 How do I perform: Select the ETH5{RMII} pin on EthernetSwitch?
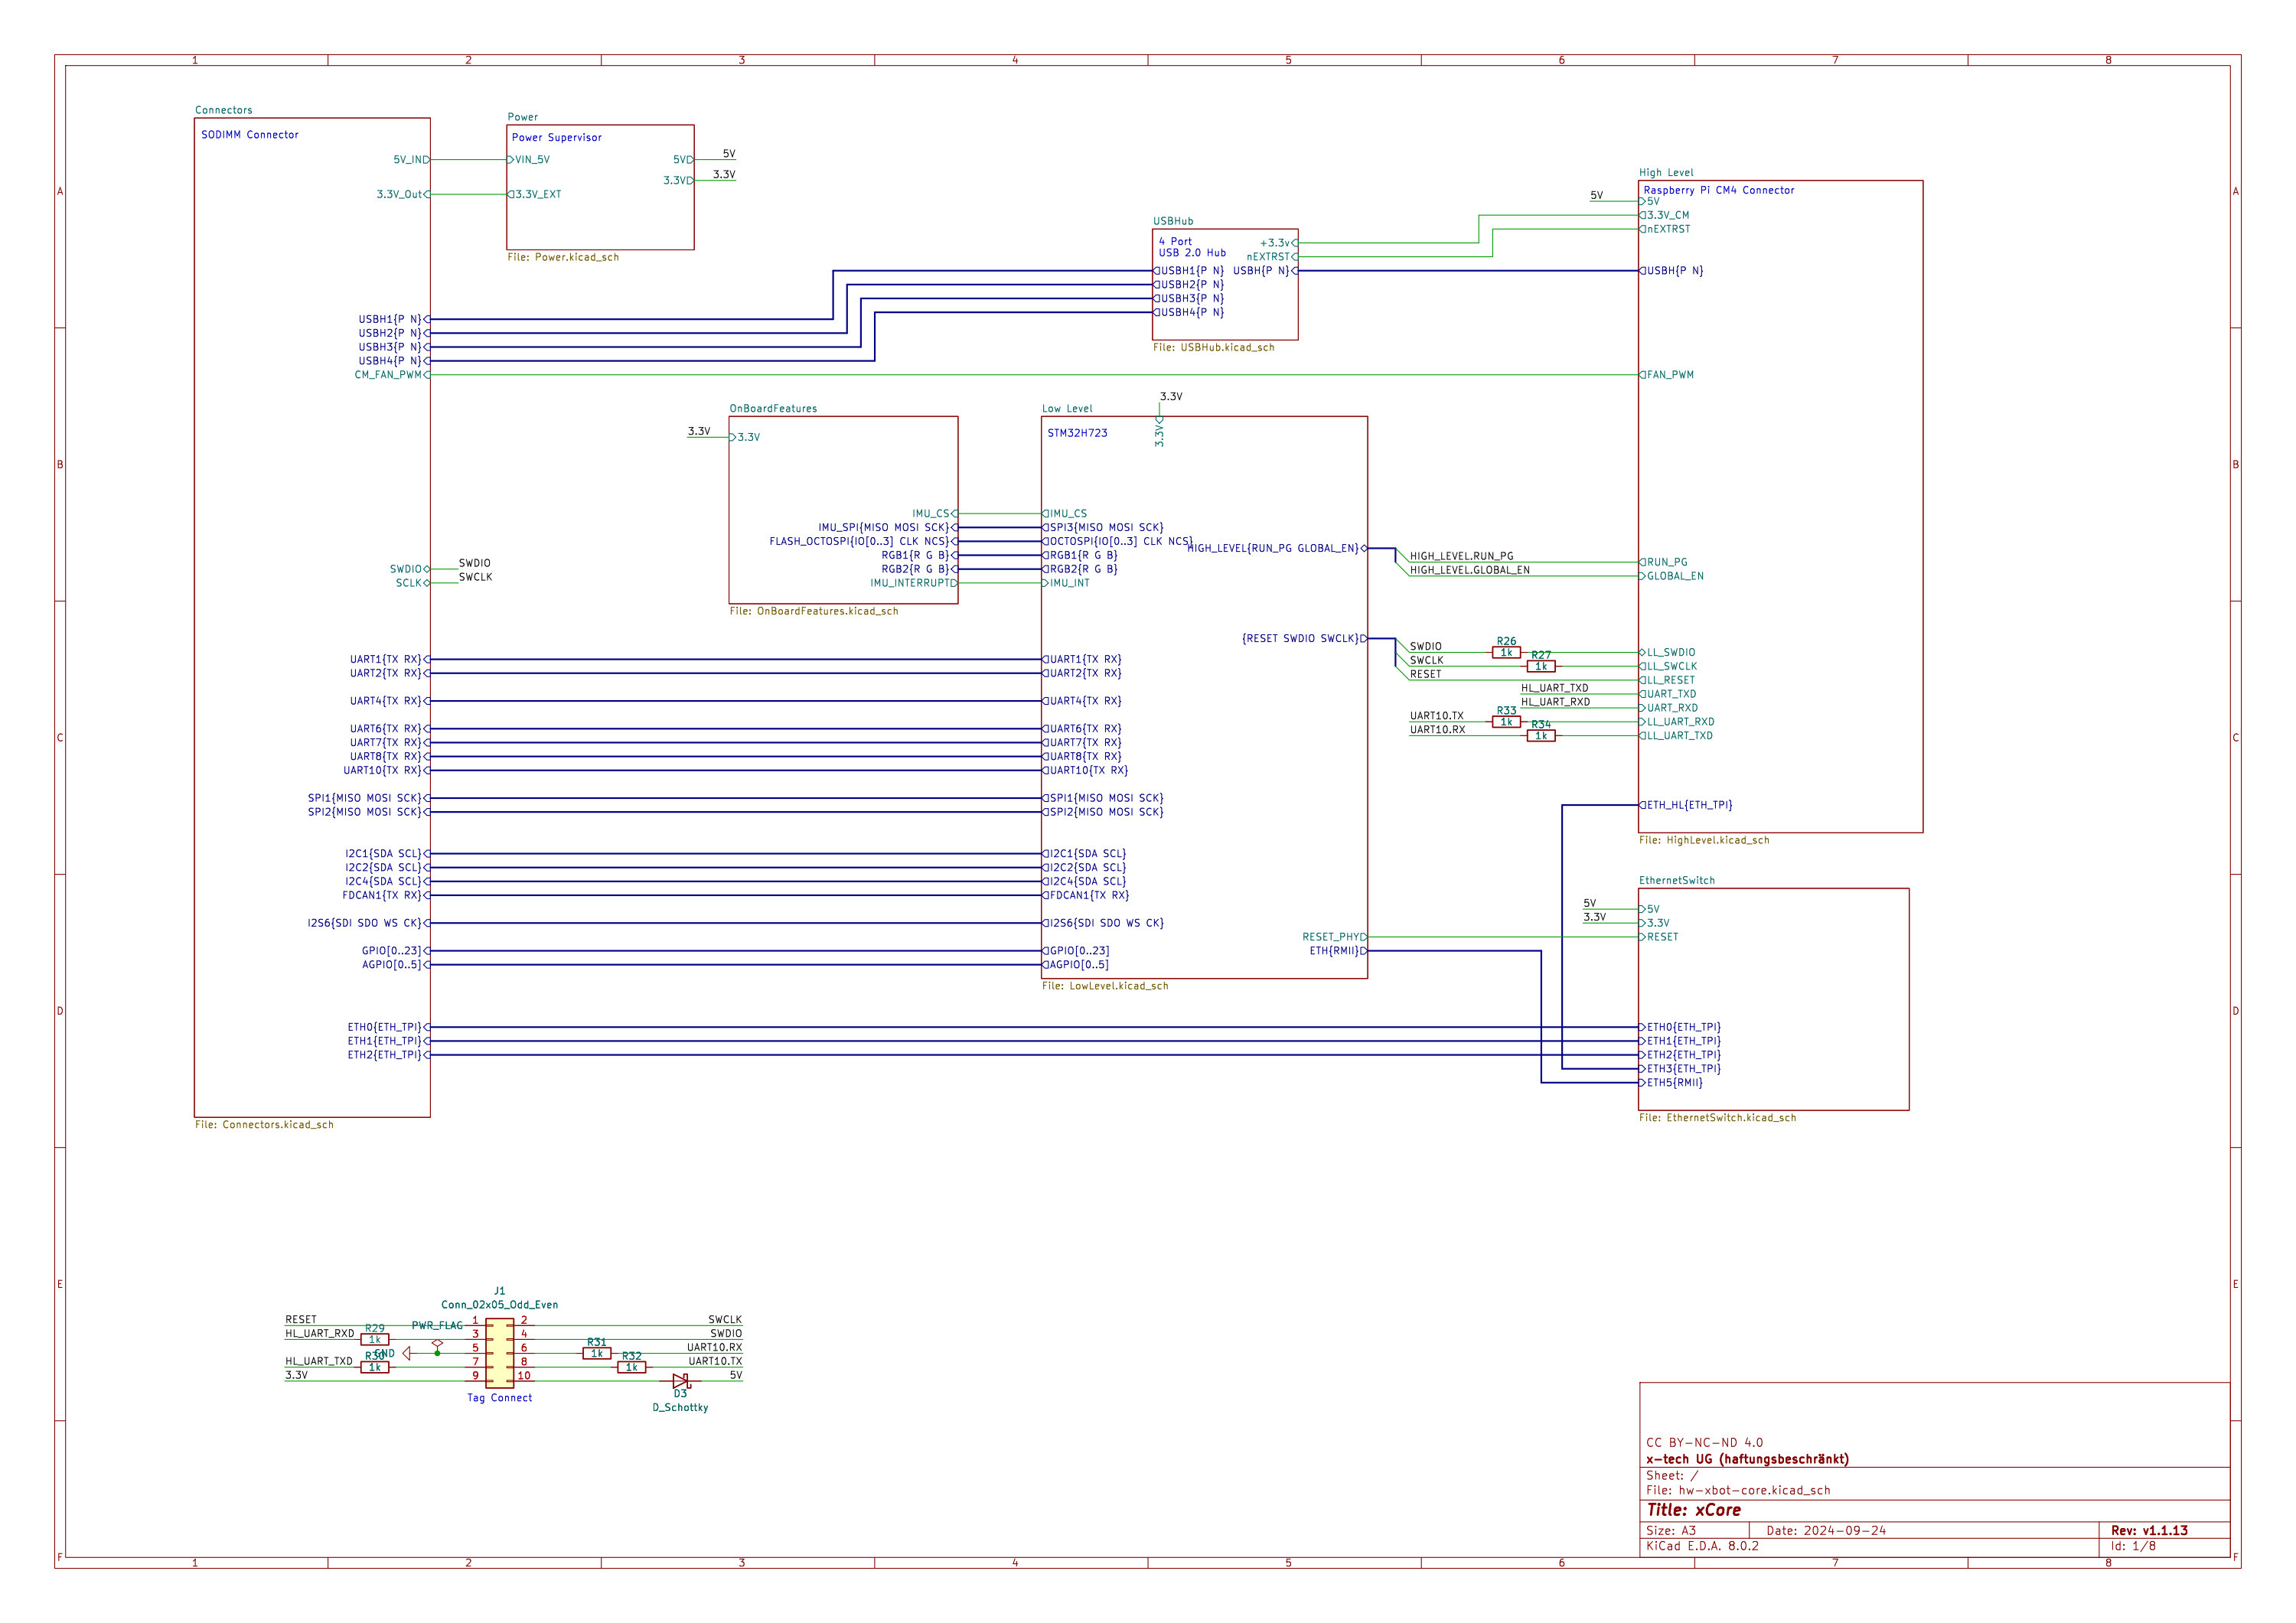tap(1671, 1083)
